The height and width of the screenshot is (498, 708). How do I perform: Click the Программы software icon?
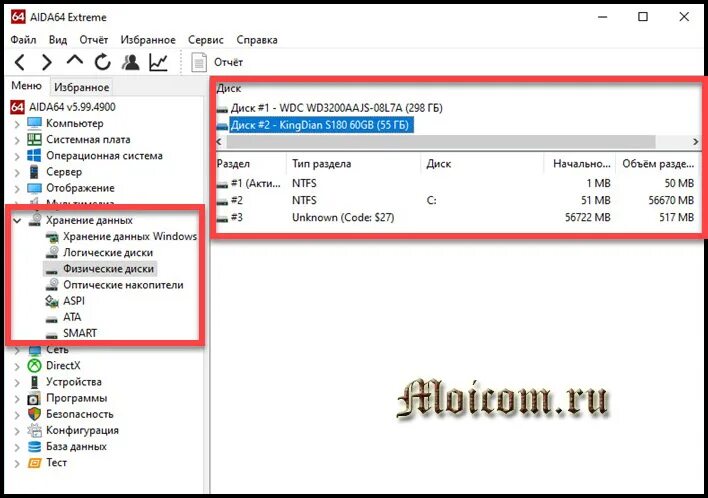coord(34,398)
